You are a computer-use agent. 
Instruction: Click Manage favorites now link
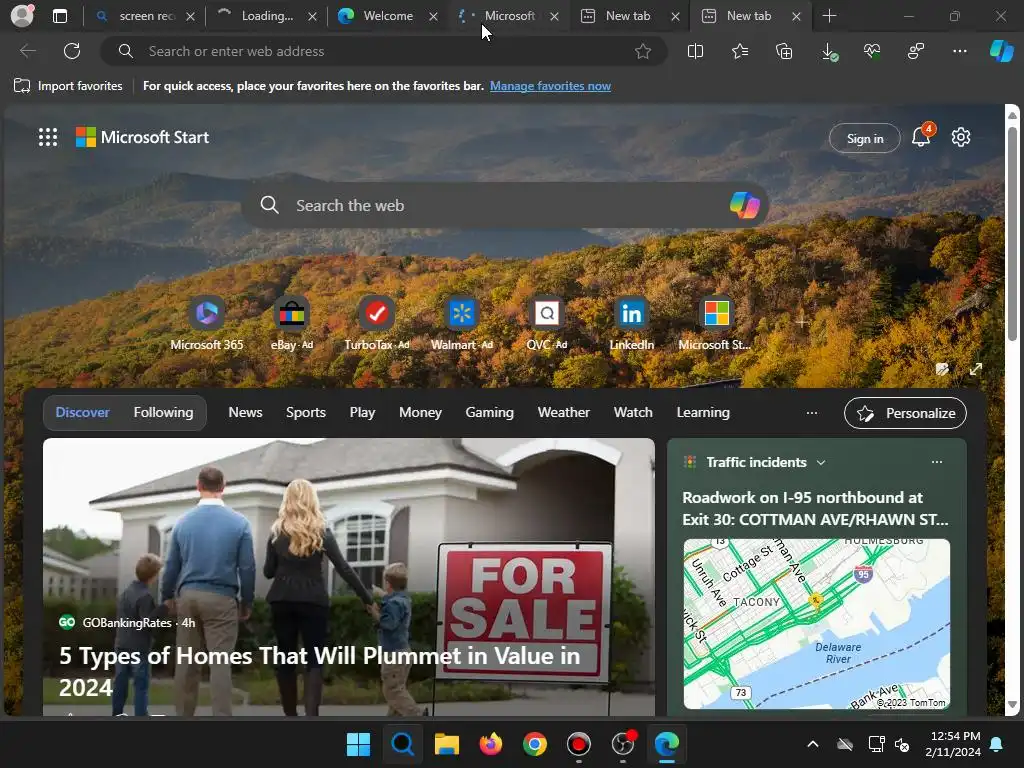550,86
